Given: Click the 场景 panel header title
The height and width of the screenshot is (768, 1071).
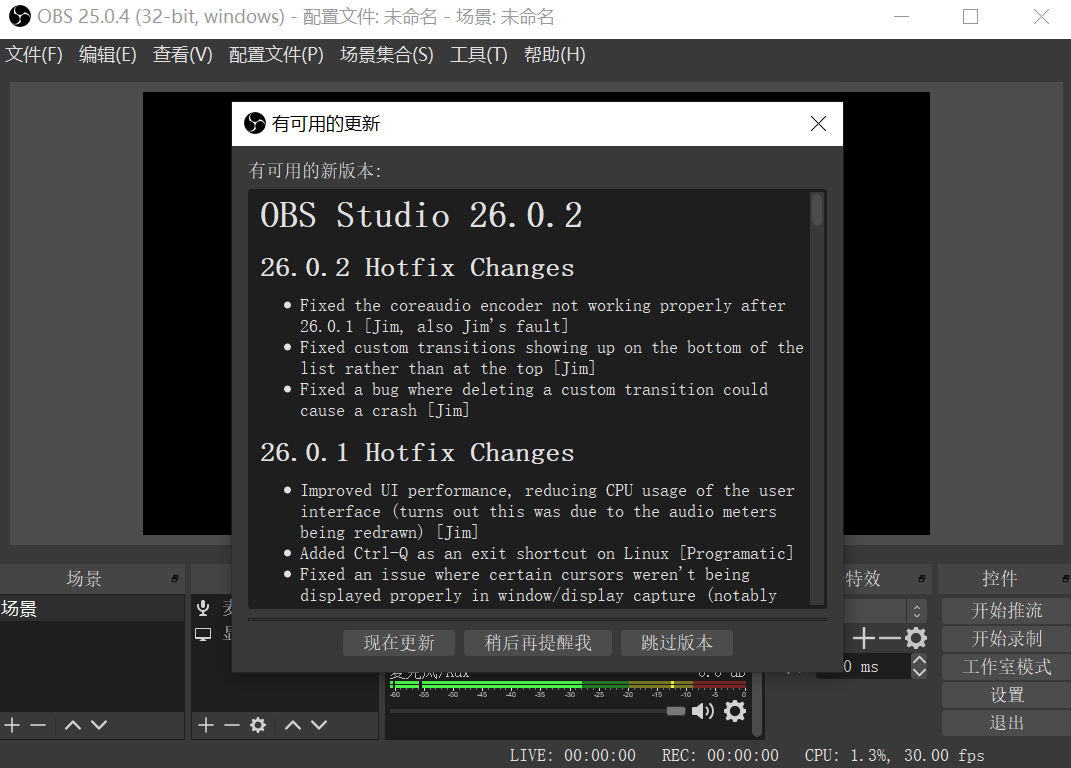Looking at the screenshot, I should click(84, 579).
